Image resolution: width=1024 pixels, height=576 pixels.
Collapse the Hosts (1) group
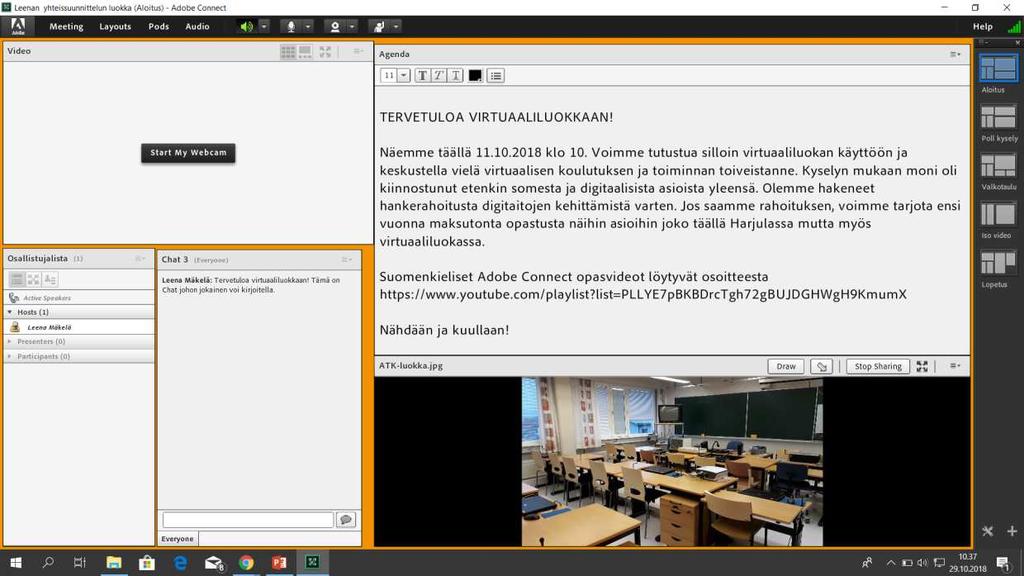(10, 312)
